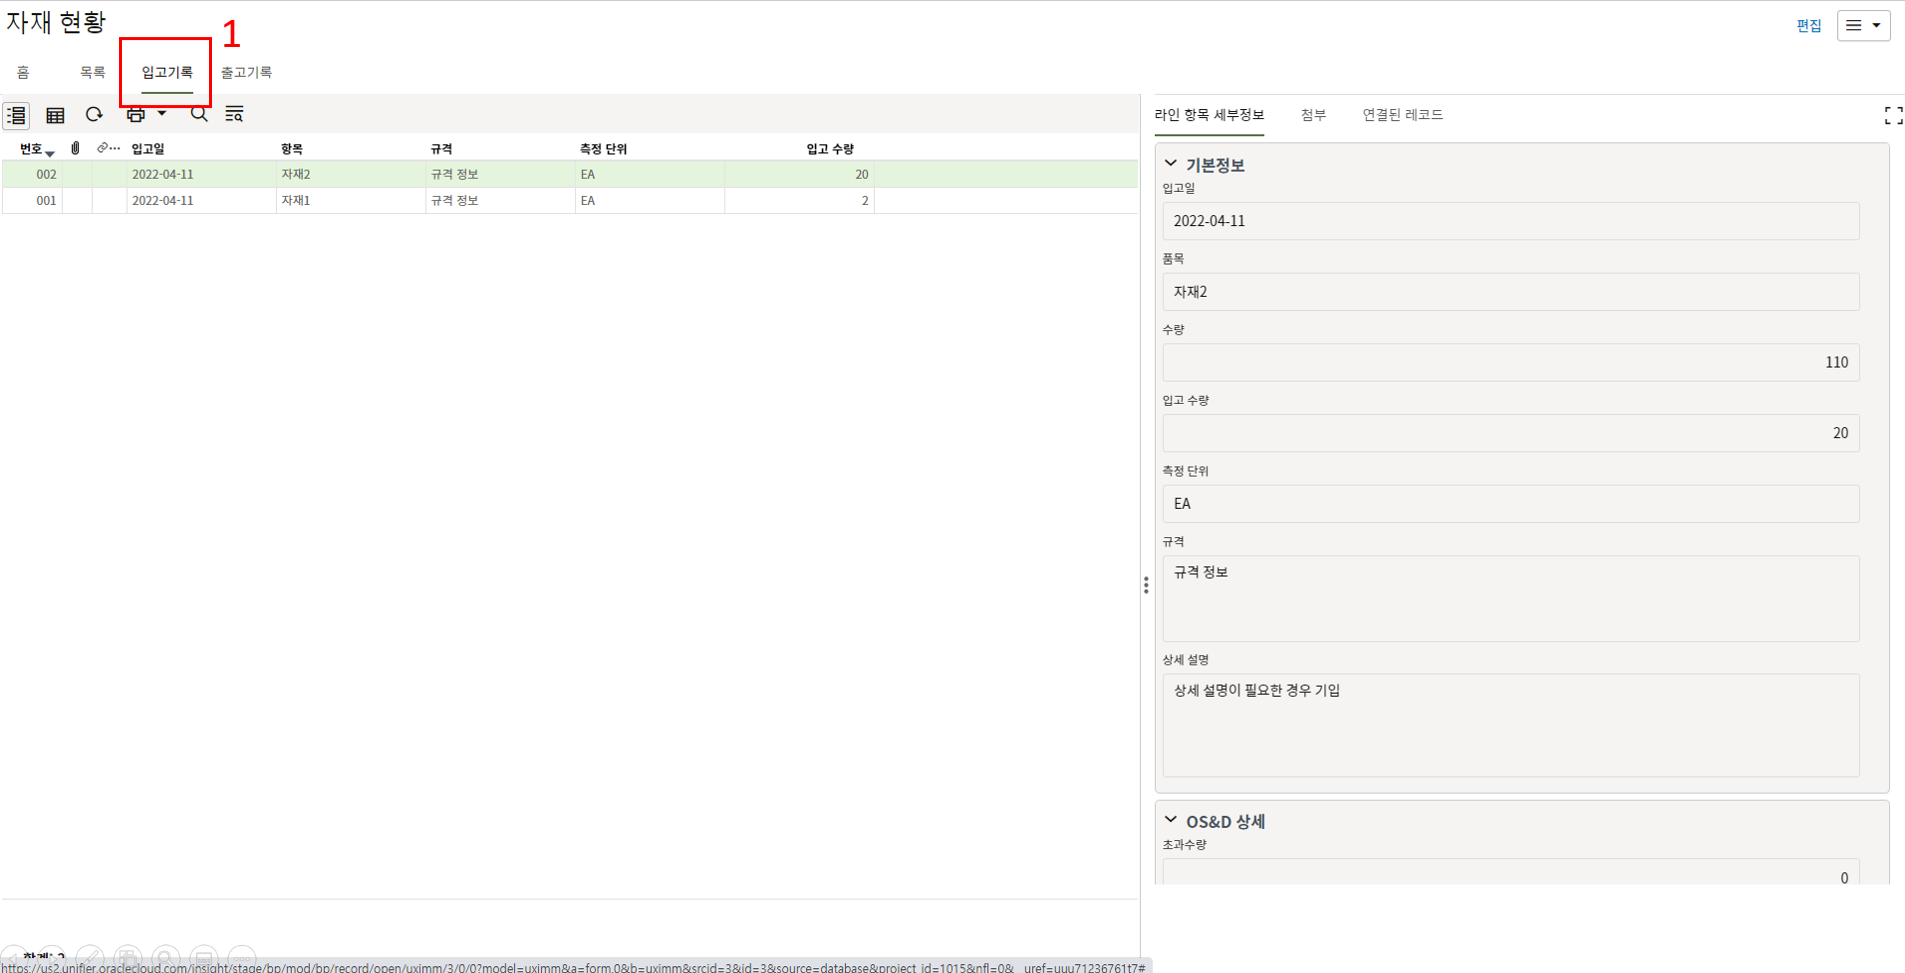Viewport: 1905px width, 973px height.
Task: Sort by the 번호 column header
Action: pyautogui.click(x=31, y=149)
